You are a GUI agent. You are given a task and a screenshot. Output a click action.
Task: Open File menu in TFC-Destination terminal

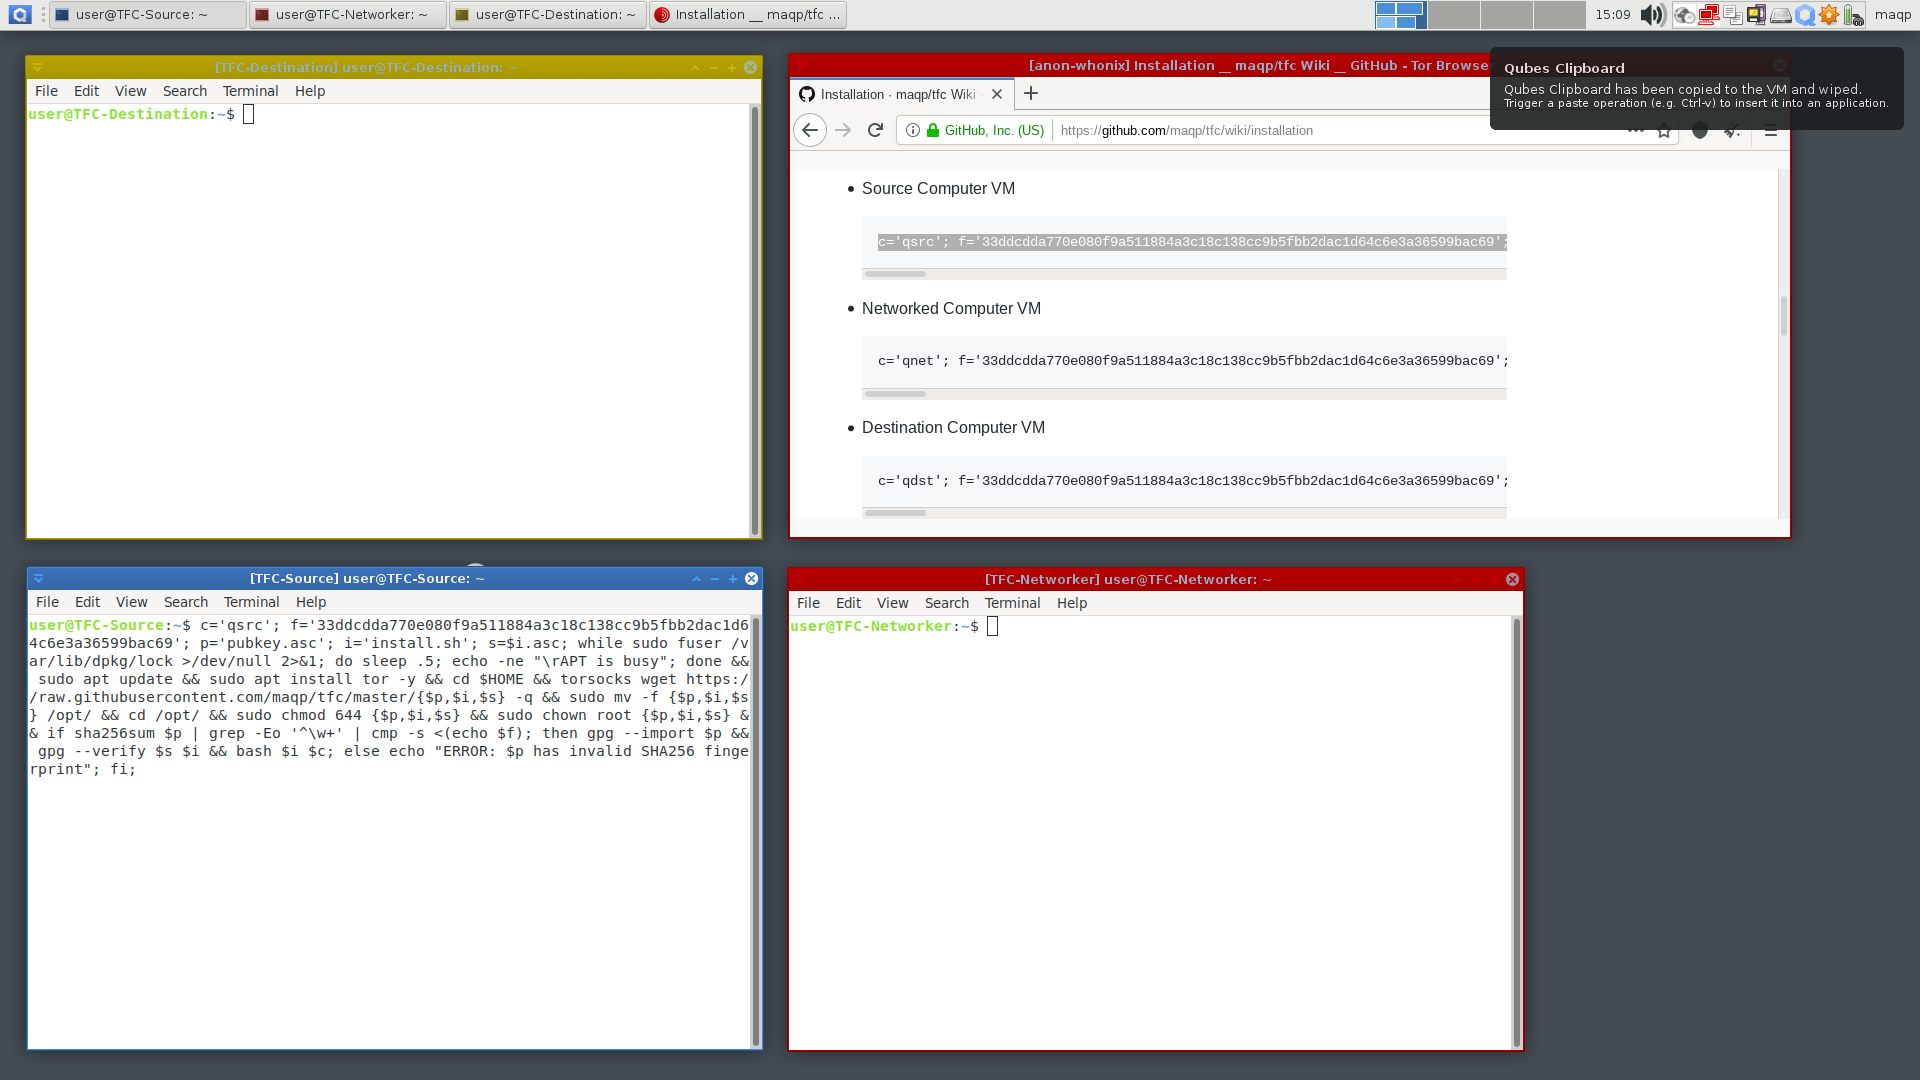point(46,91)
